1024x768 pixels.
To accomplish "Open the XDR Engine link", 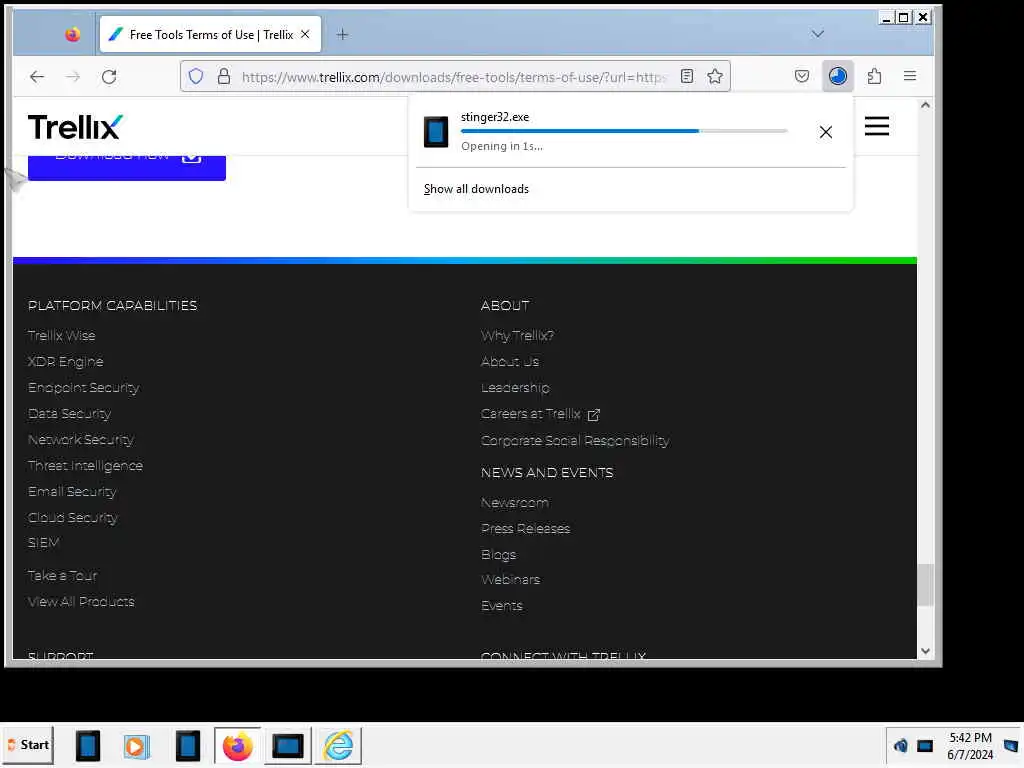I will [65, 362].
